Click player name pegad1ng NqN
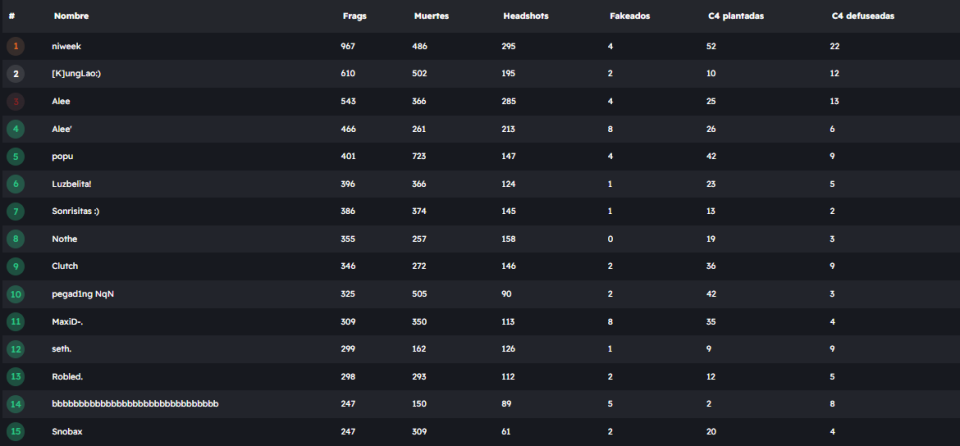 pyautogui.click(x=83, y=294)
